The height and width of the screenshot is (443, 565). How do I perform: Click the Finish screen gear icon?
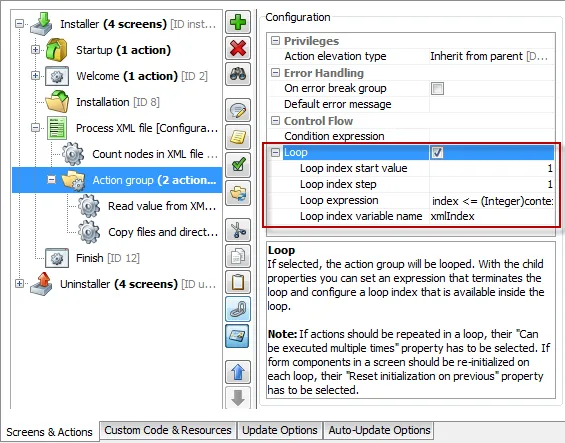pos(57,258)
